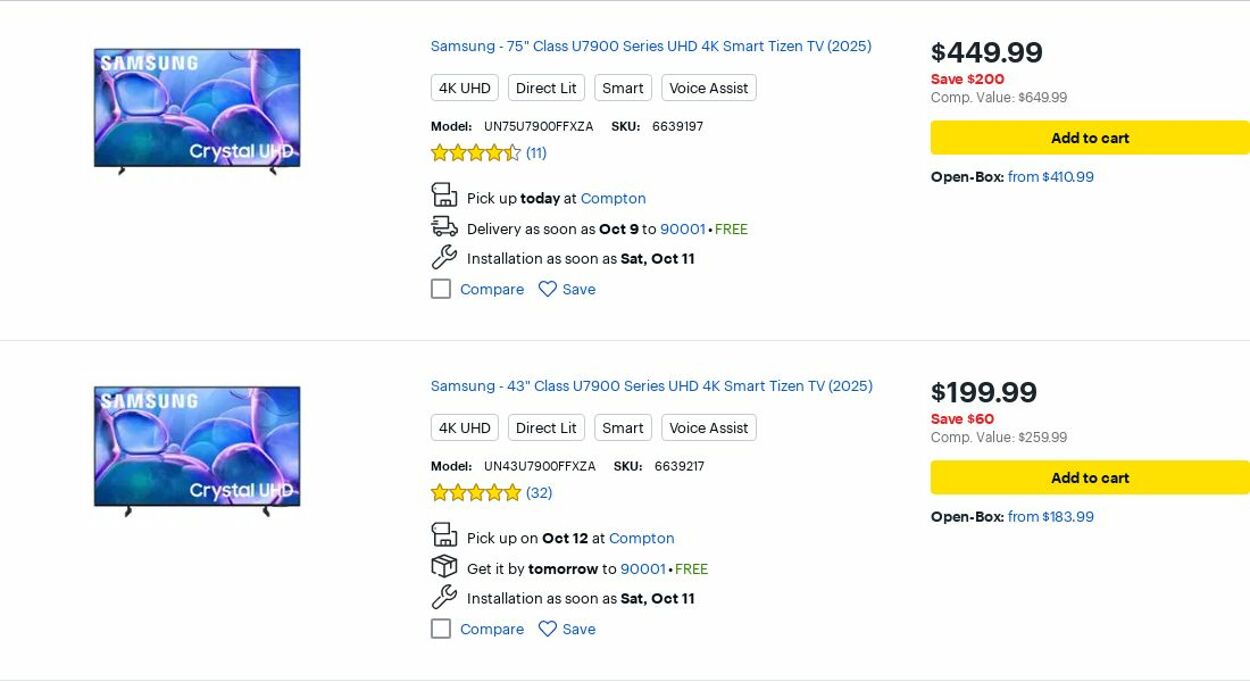Click the delivery truck icon for the 75" TV

pyautogui.click(x=444, y=227)
